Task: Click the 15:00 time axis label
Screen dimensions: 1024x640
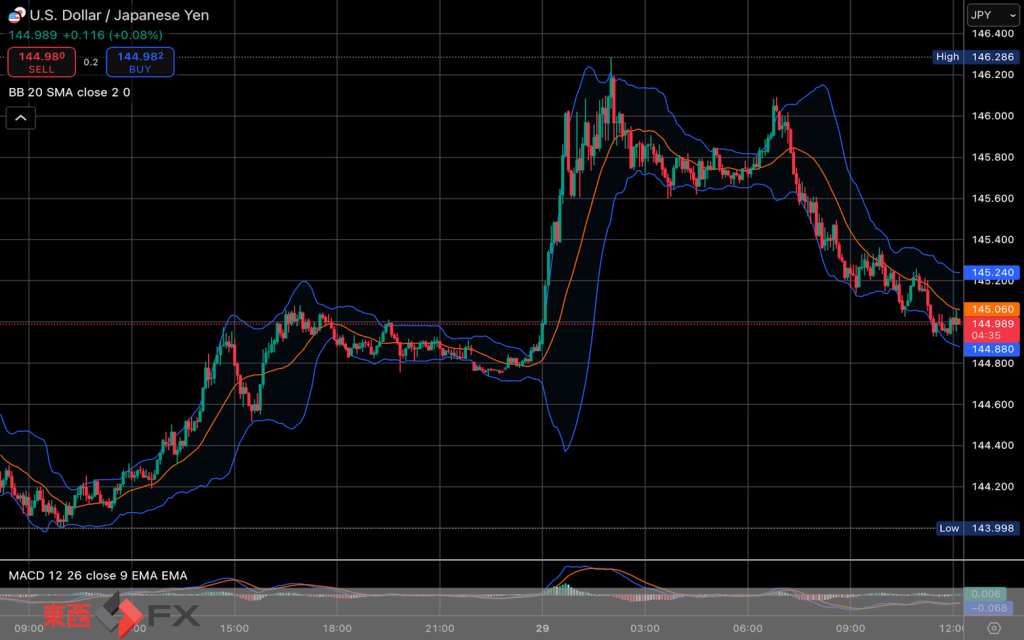Action: [x=234, y=628]
